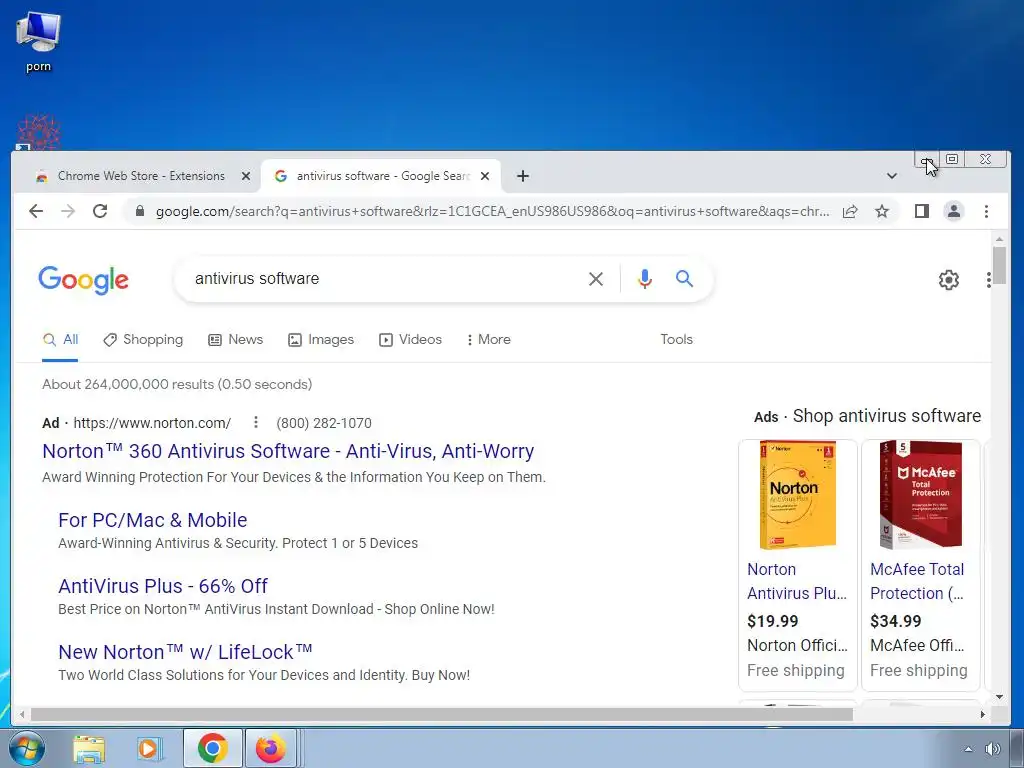Click the Chrome address bar URL
This screenshot has height=768, width=1024.
pos(492,212)
